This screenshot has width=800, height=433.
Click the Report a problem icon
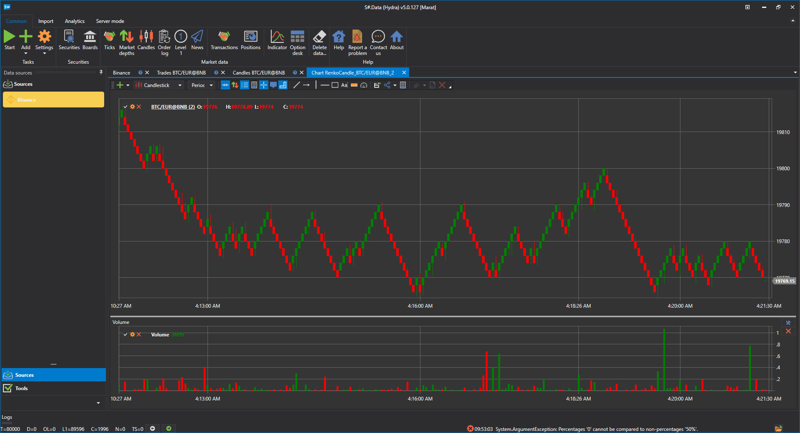click(357, 39)
